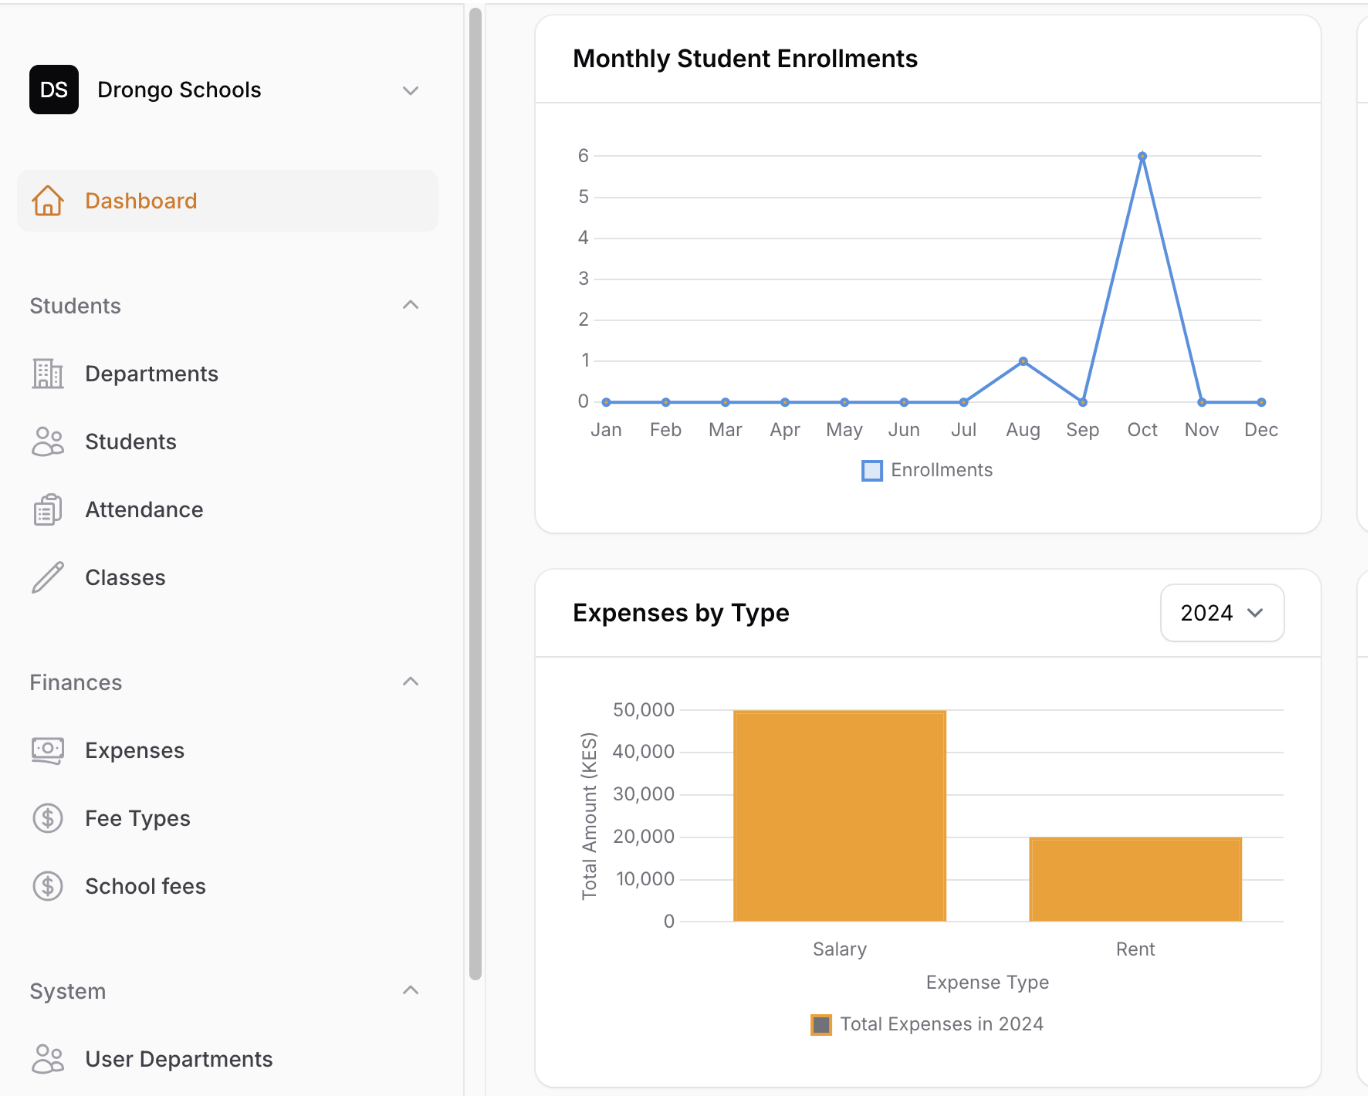The width and height of the screenshot is (1368, 1096).
Task: Open the 2024 year dropdown
Action: tap(1221, 613)
